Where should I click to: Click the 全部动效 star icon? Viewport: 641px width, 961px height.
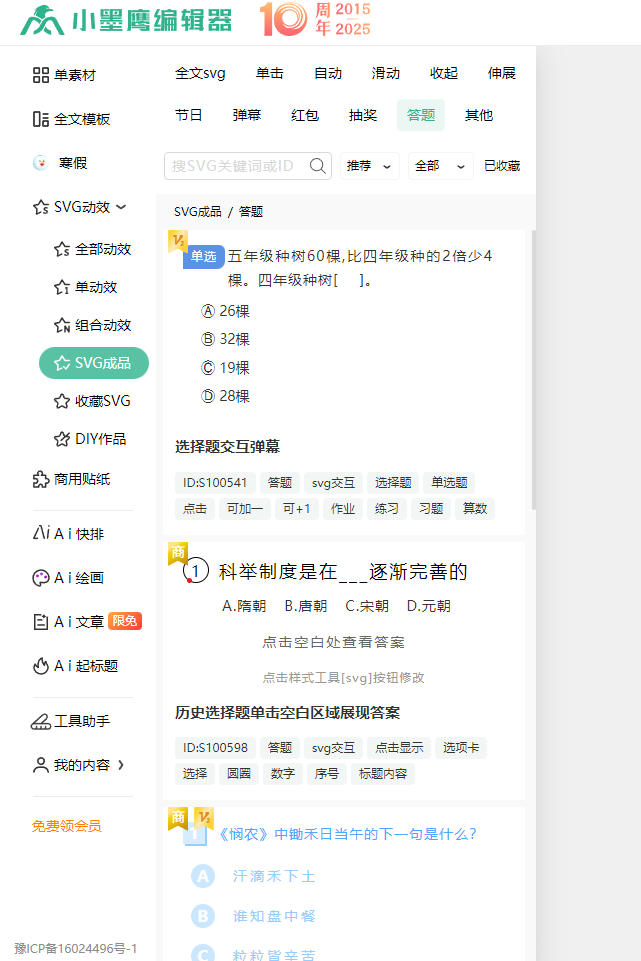[62, 249]
